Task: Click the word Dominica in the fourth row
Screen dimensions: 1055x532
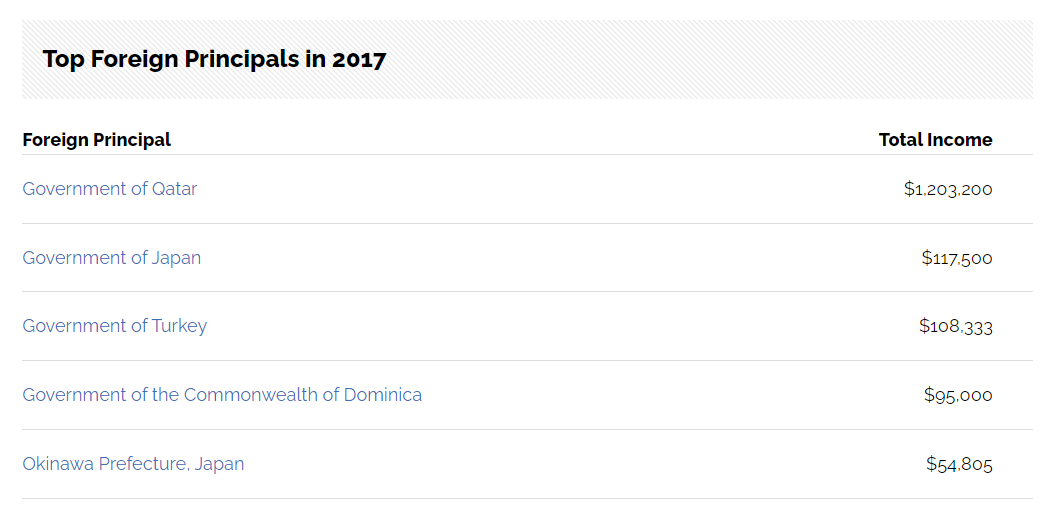Action: click(x=383, y=395)
